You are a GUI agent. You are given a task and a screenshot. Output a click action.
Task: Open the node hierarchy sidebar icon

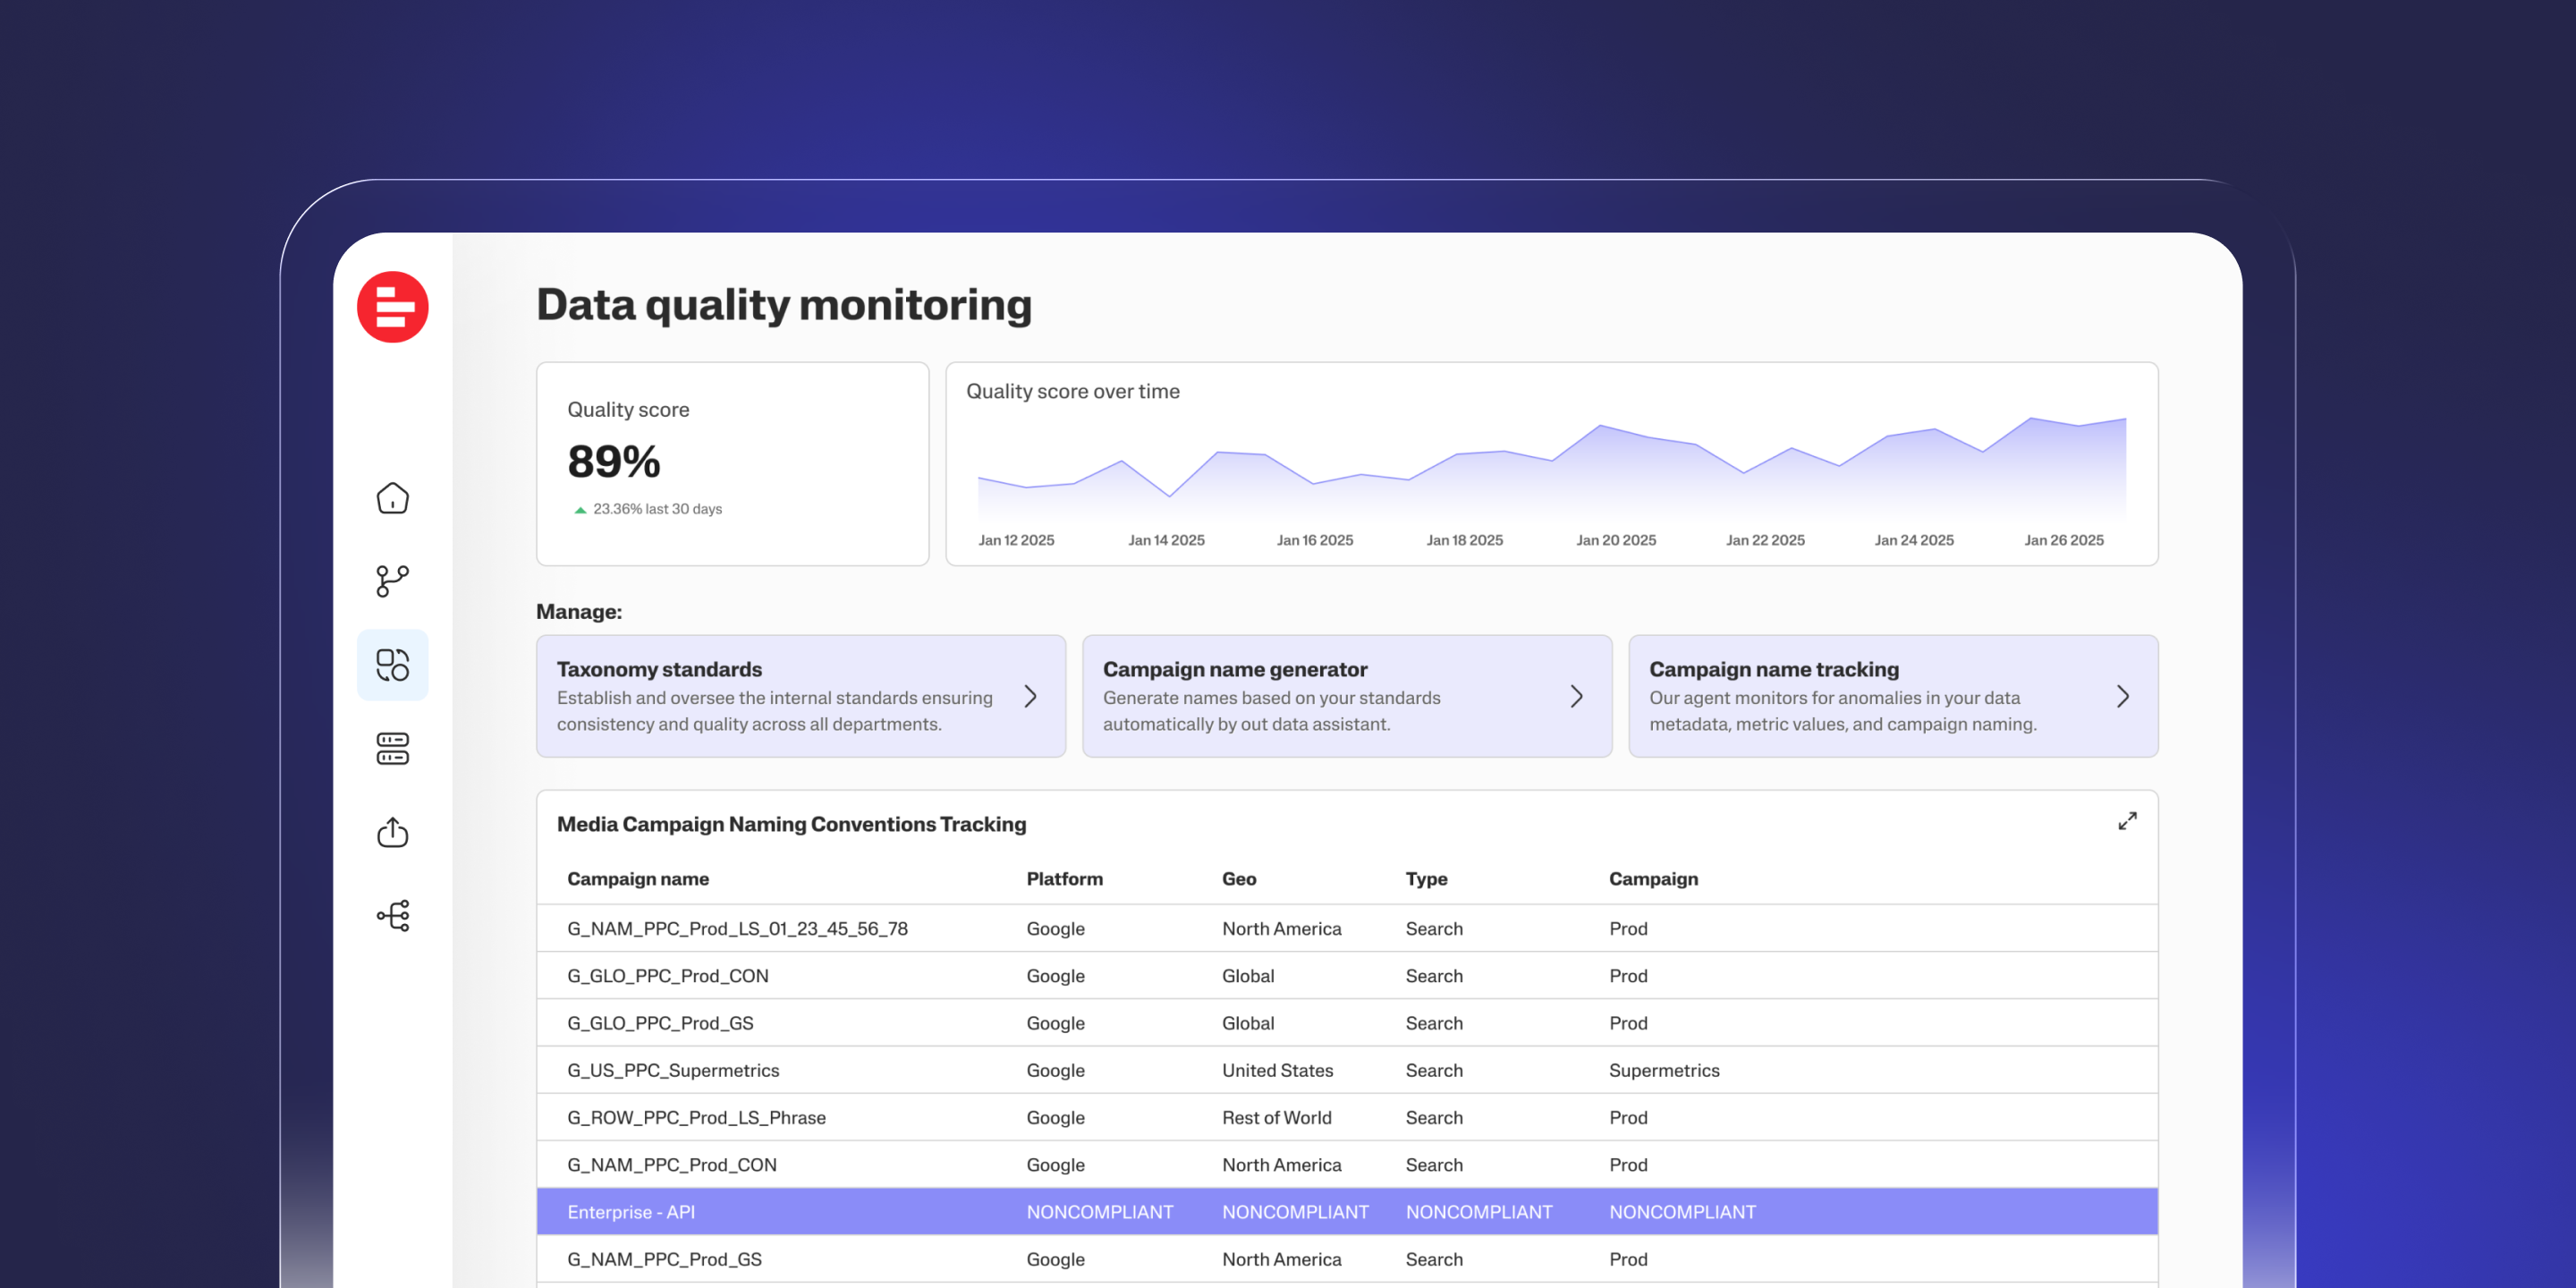(392, 915)
